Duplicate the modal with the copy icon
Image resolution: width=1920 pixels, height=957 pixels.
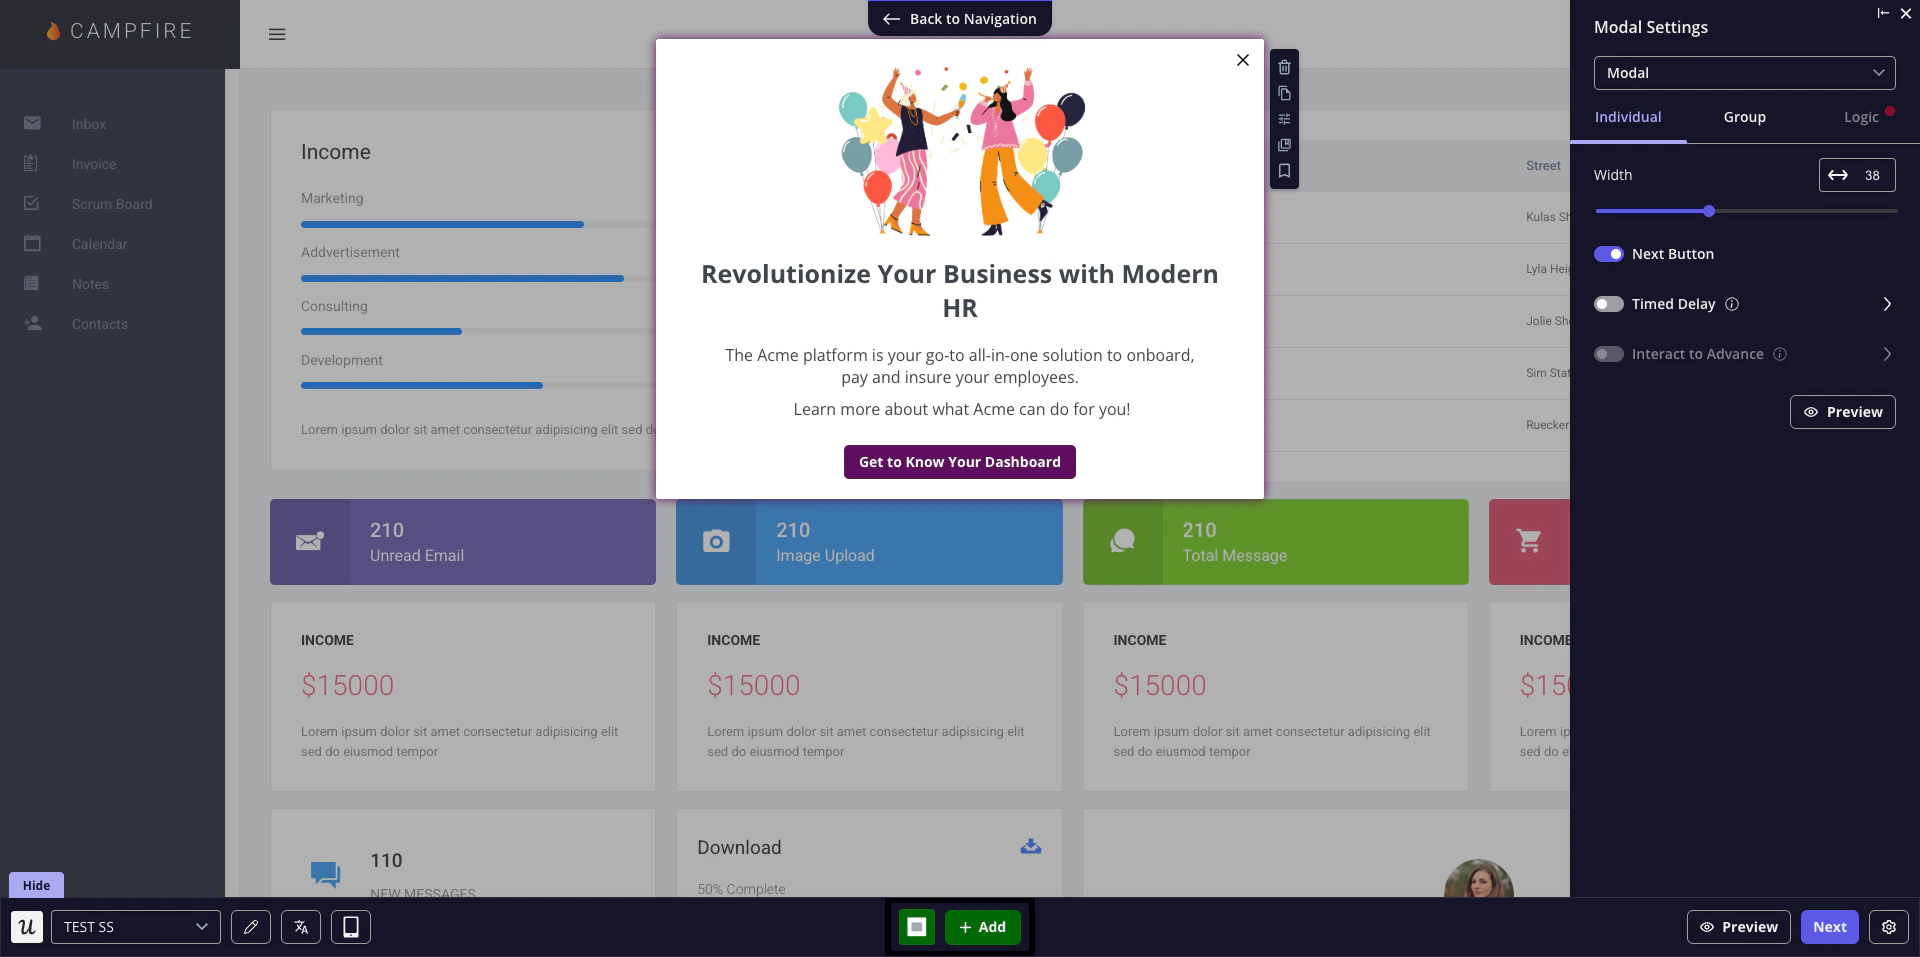[1284, 93]
